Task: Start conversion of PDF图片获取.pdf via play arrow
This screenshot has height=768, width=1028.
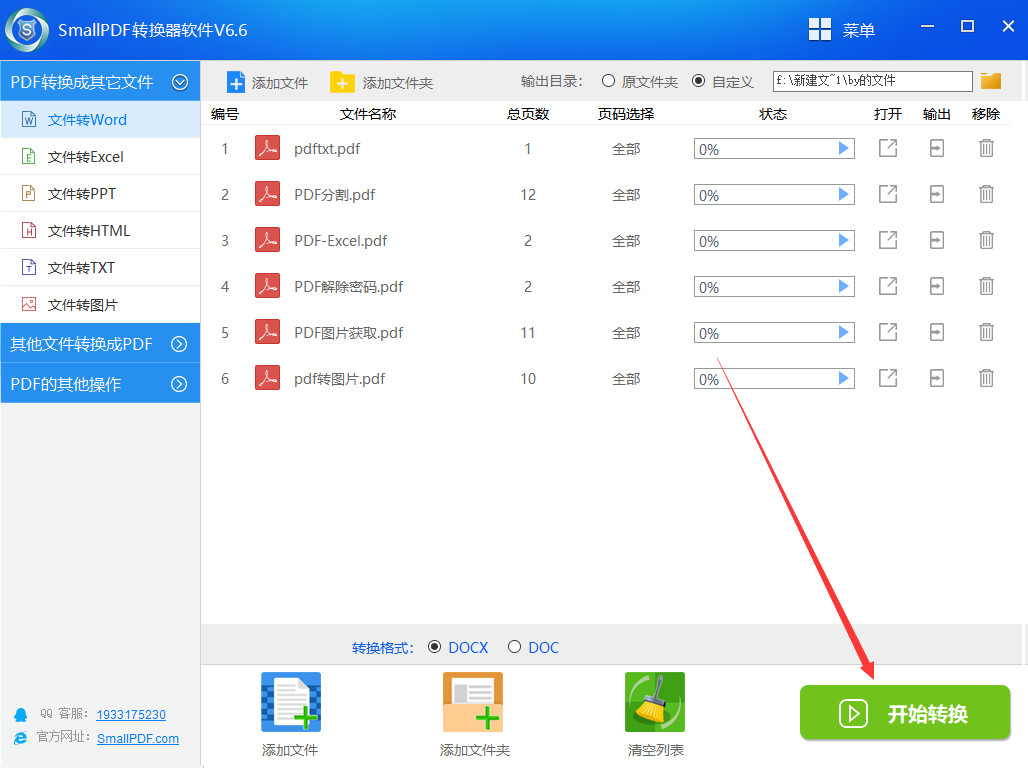Action: pyautogui.click(x=844, y=332)
